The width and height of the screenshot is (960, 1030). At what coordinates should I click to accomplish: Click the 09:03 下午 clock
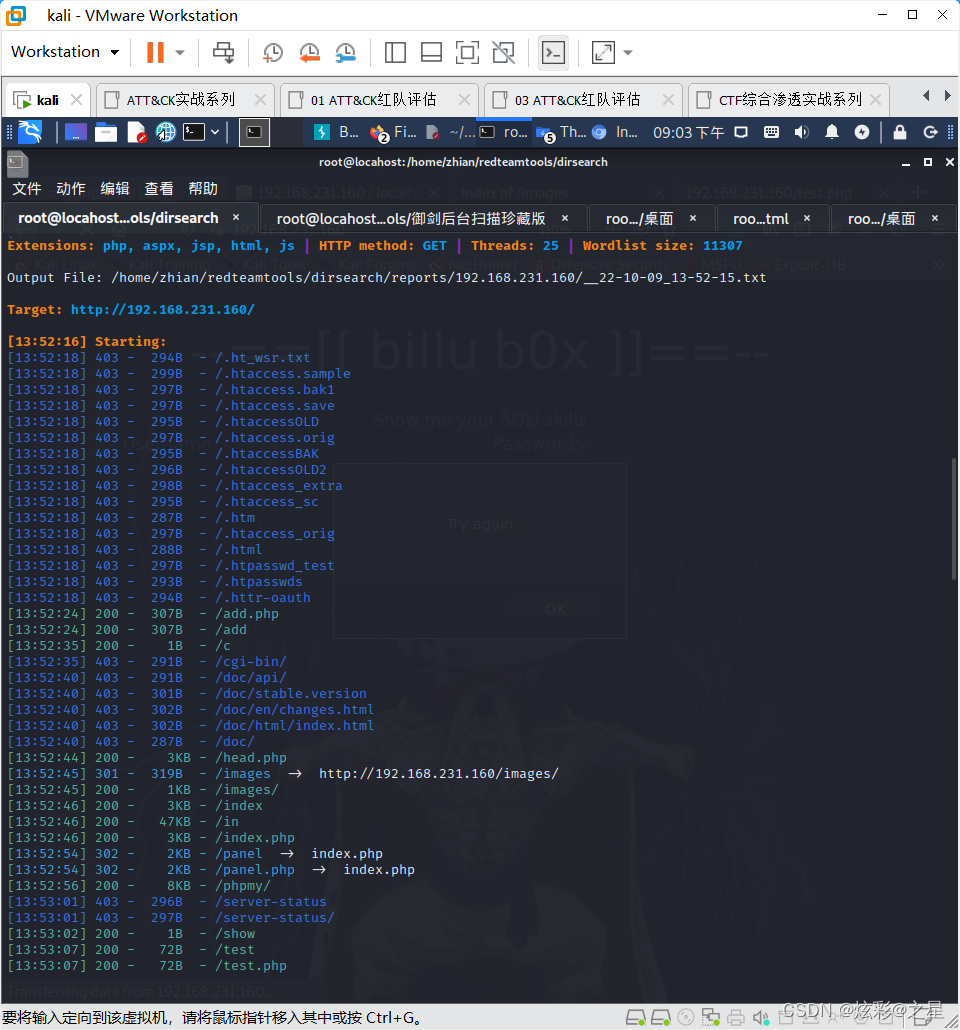[688, 133]
